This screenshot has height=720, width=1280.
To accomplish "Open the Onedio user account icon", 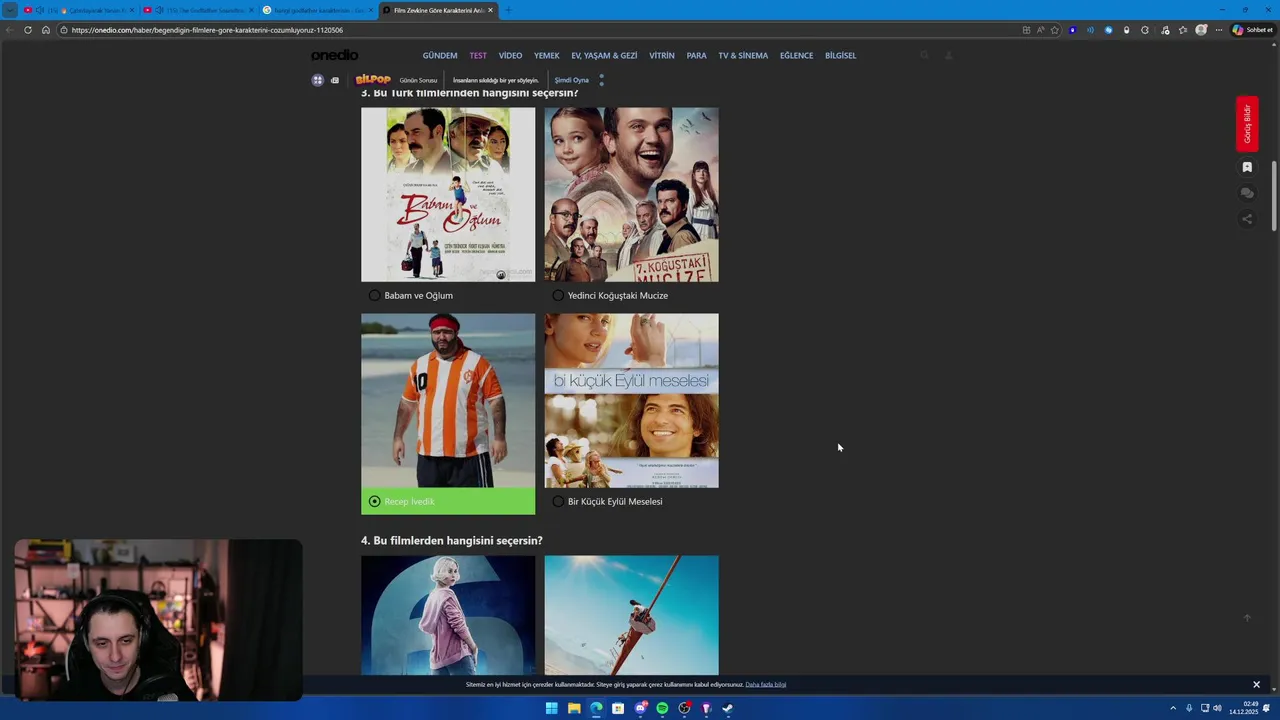I will point(948,55).
